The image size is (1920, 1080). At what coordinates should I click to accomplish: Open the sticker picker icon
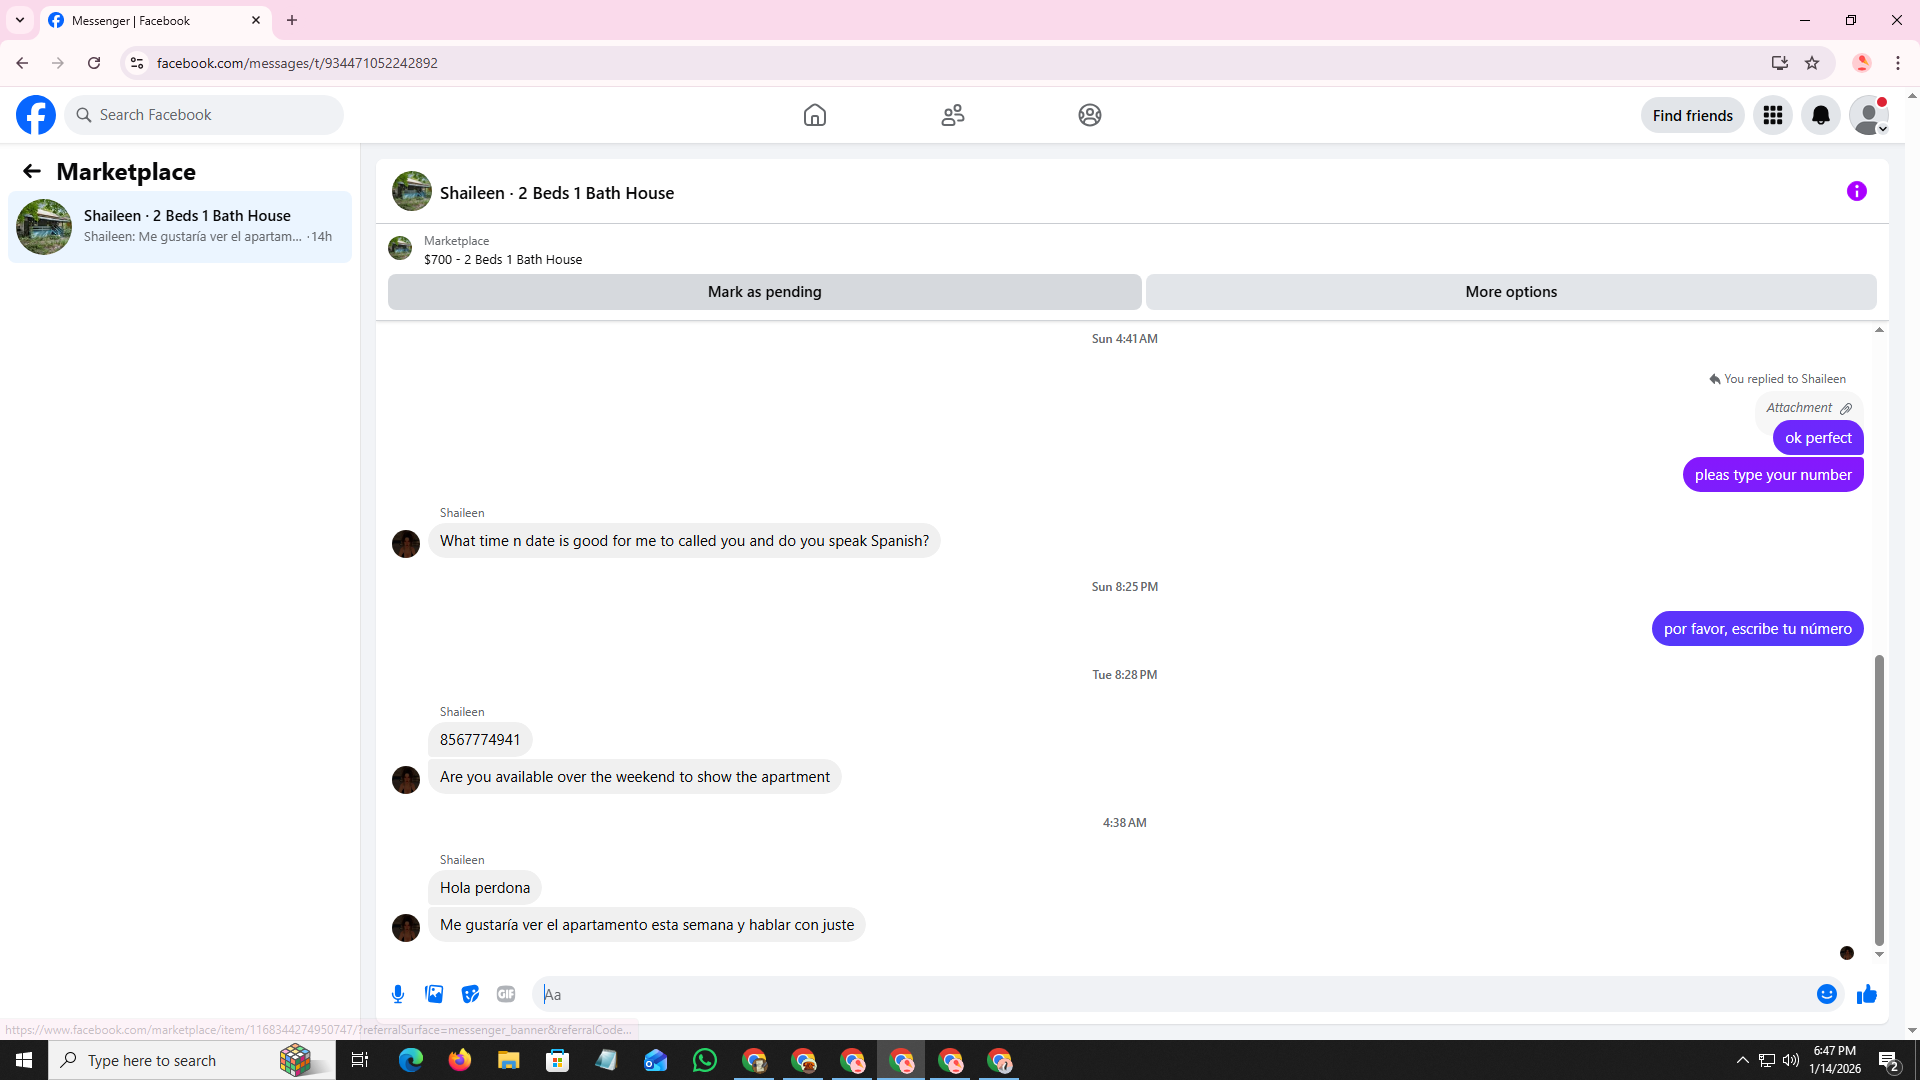[x=470, y=994]
